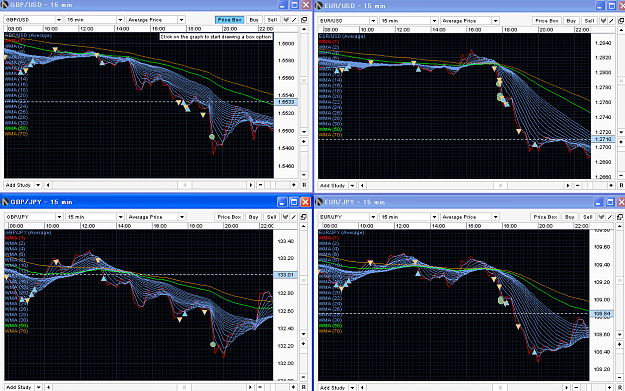This screenshot has height=391, width=625.
Task: Toggle Price Box in EUR/JPY window
Action: 545,217
